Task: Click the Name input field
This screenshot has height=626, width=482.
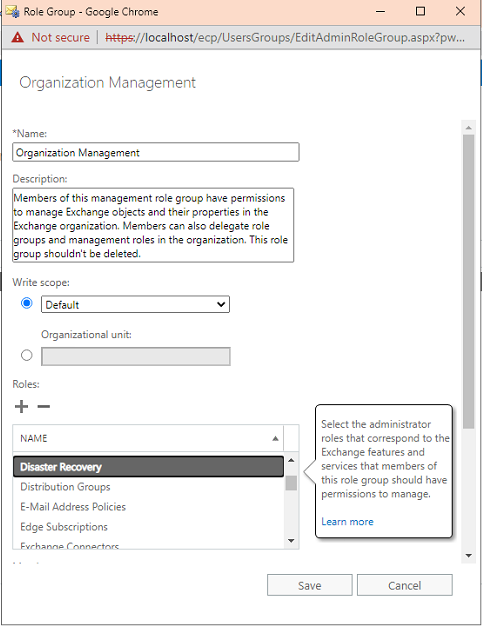Action: tap(156, 152)
